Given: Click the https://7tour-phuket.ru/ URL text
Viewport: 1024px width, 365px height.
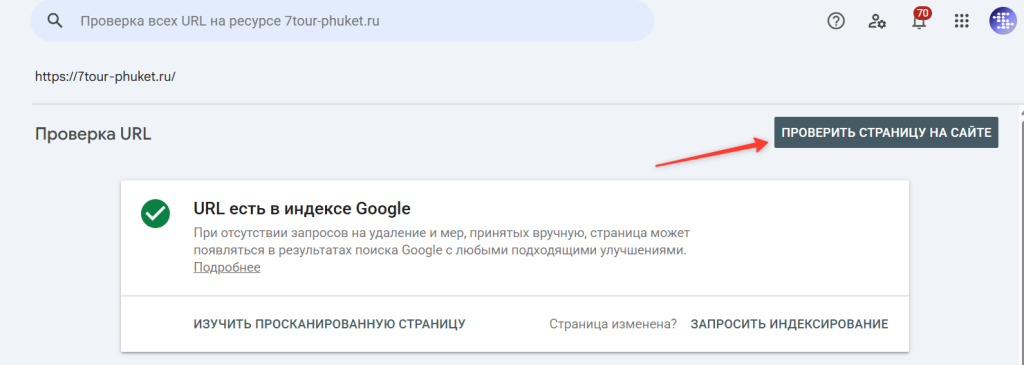Looking at the screenshot, I should click(105, 76).
